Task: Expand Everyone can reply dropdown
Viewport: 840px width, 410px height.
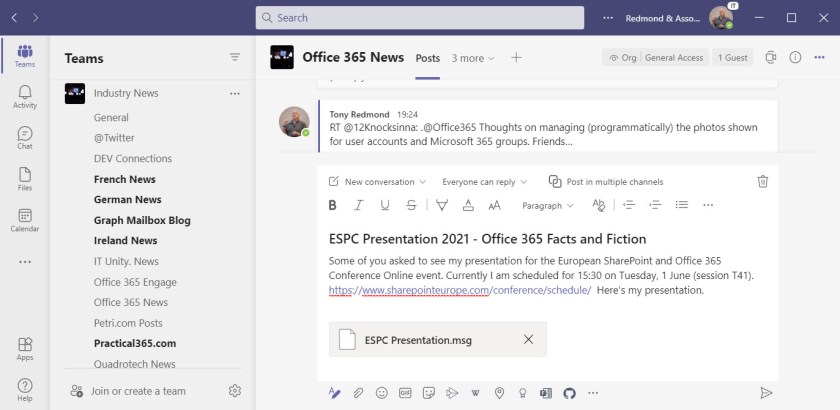Action: (x=484, y=182)
